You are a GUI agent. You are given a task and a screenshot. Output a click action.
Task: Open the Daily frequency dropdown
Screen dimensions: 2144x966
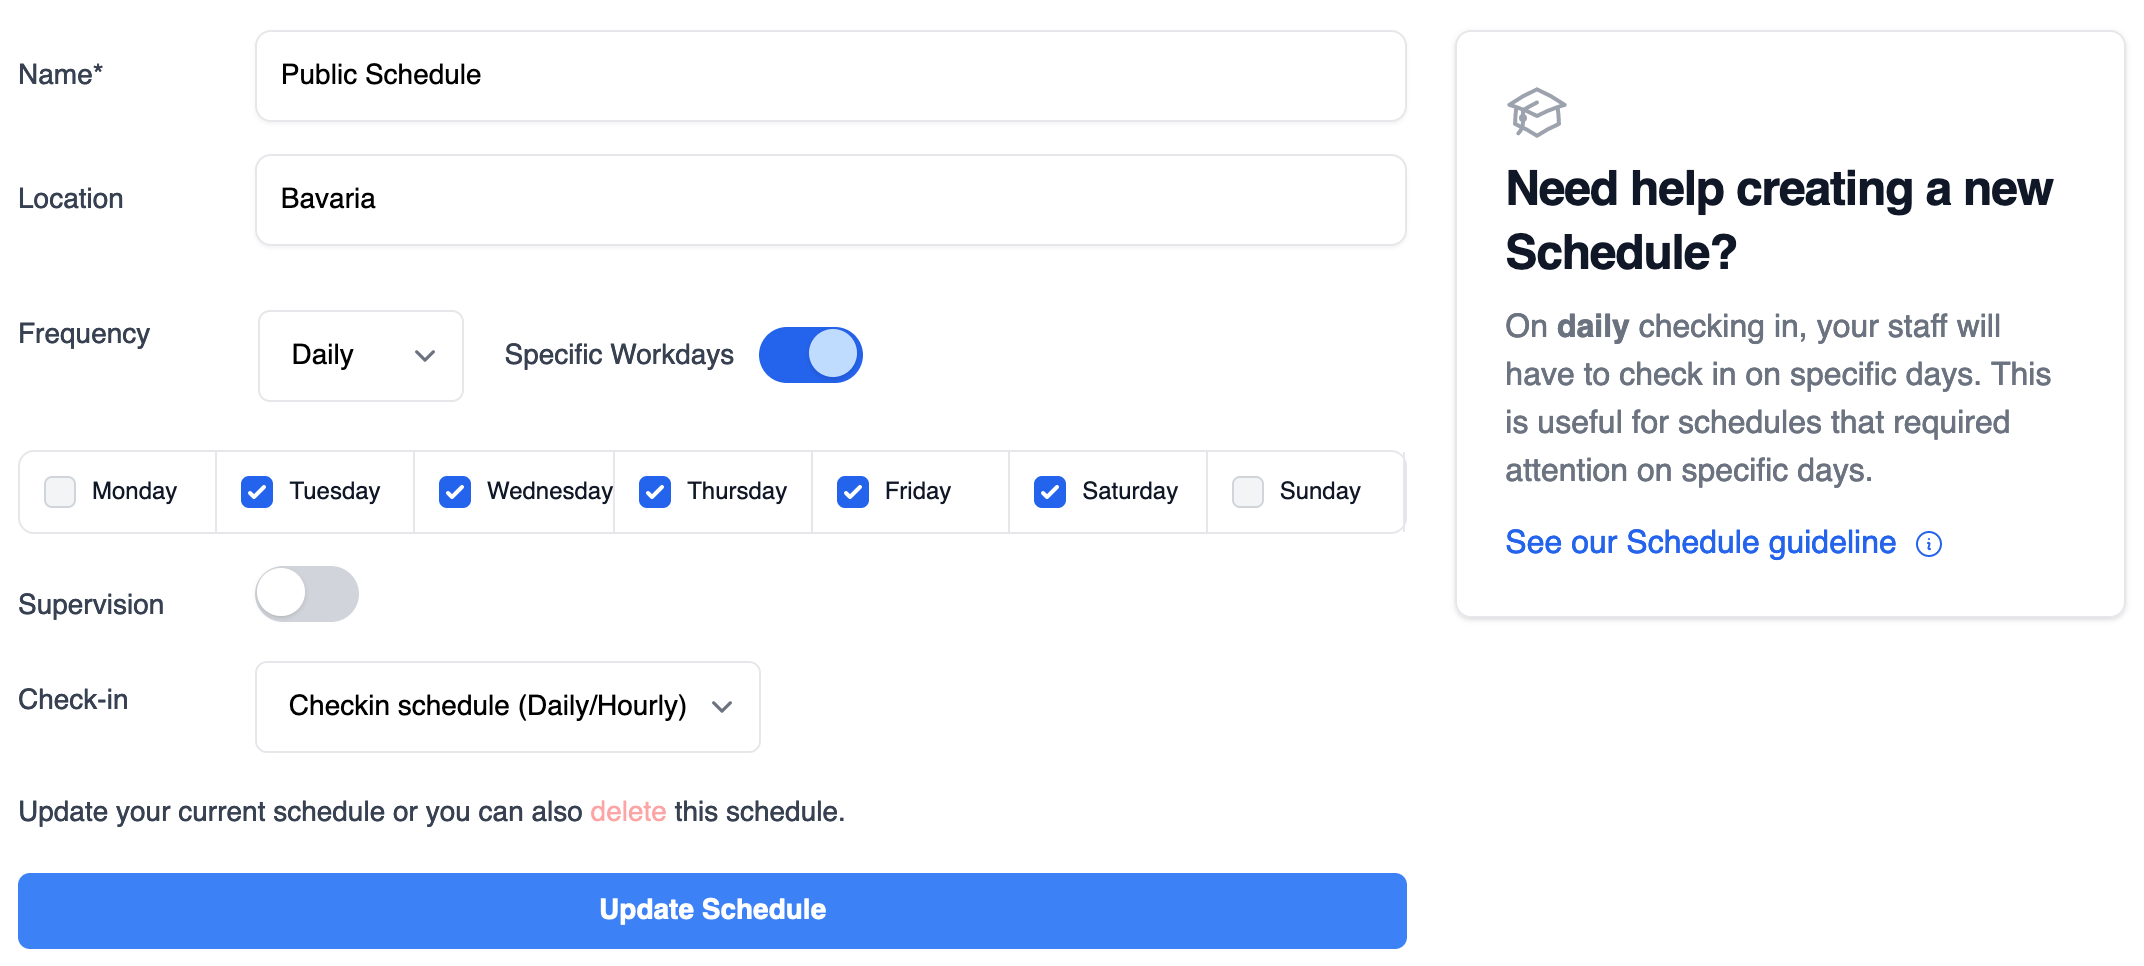tap(360, 356)
